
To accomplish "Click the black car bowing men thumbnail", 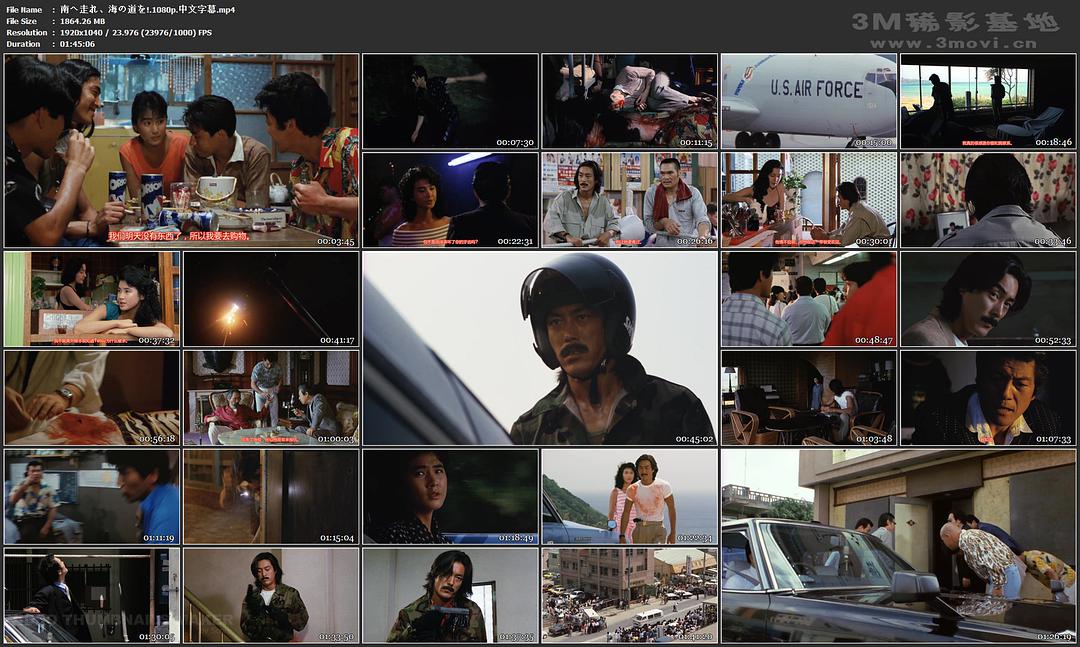I will pos(898,545).
